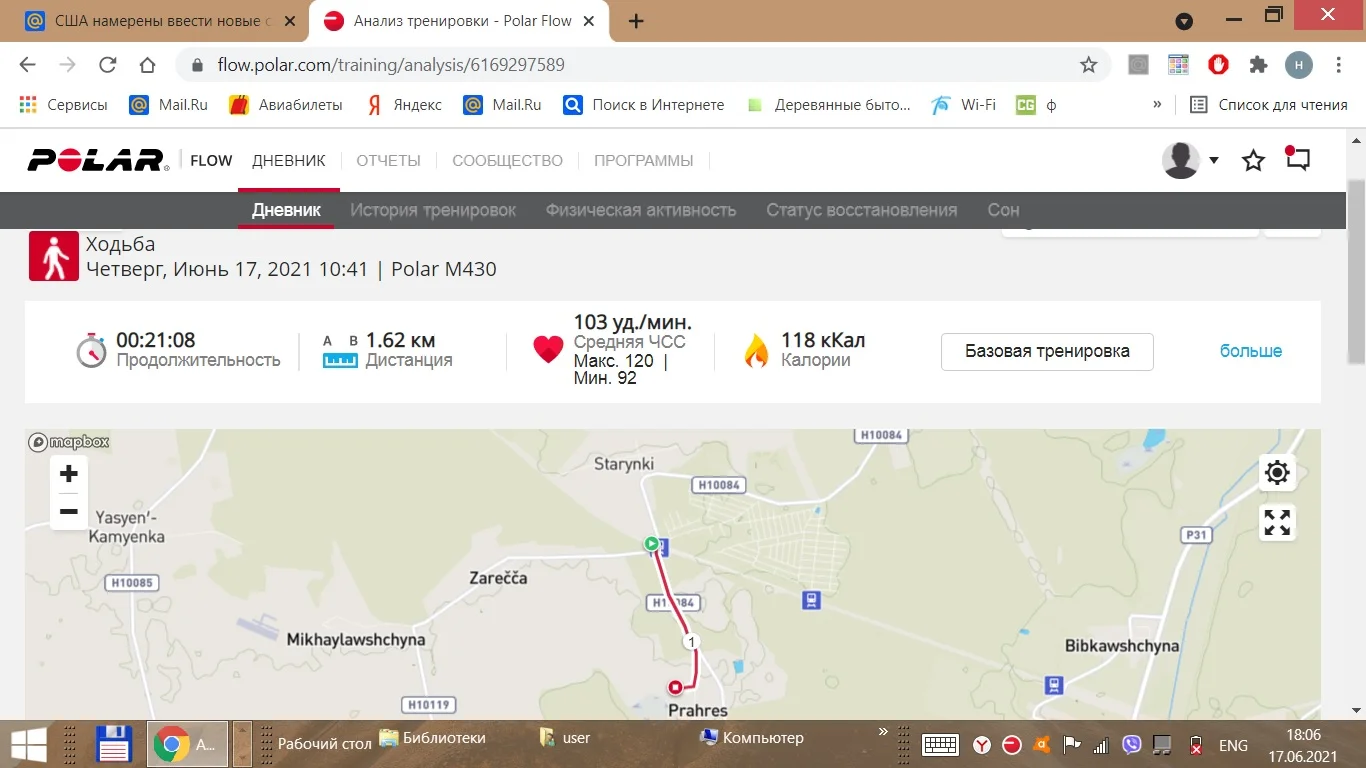Expand map to fullscreen
Screen dimensions: 1366x768
tap(1277, 522)
